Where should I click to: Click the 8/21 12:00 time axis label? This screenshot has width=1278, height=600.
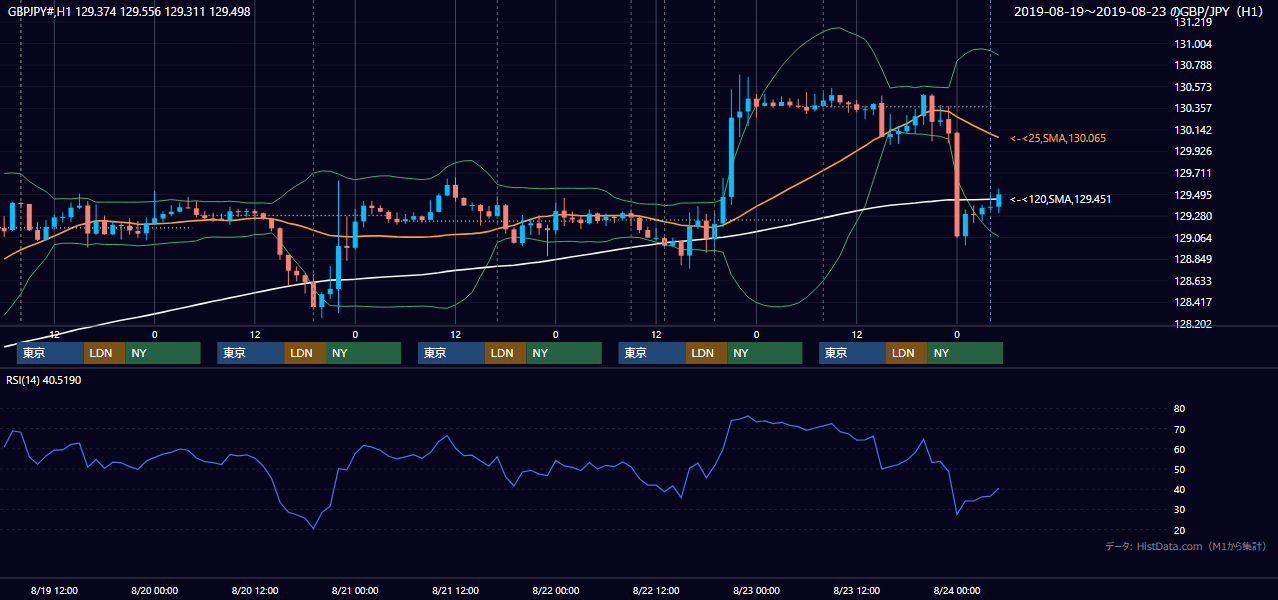456,590
